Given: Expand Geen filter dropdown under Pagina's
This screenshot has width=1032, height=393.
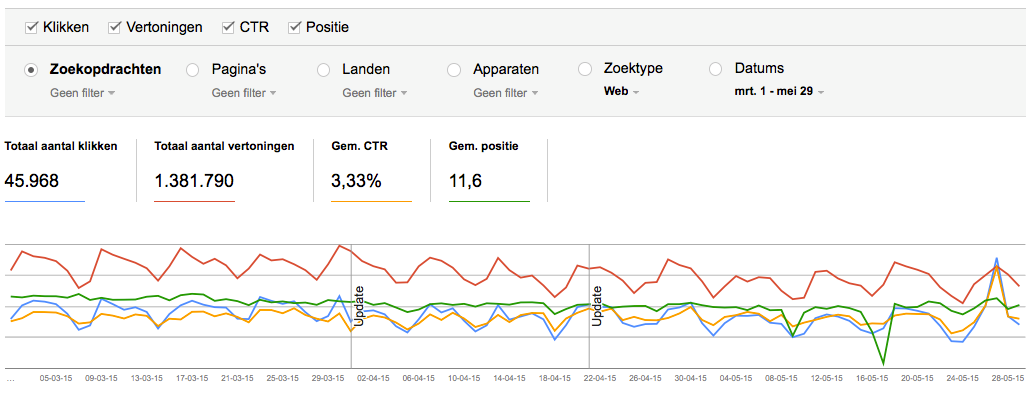Looking at the screenshot, I should tap(244, 93).
